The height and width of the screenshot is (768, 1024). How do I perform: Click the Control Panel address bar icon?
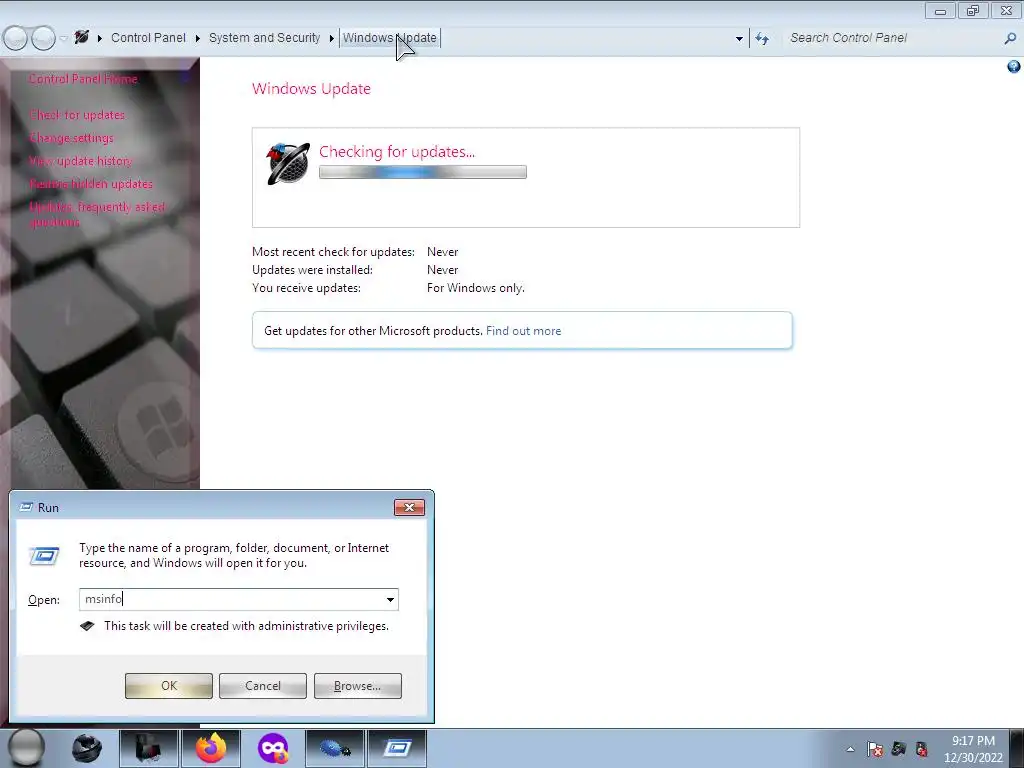tap(82, 37)
